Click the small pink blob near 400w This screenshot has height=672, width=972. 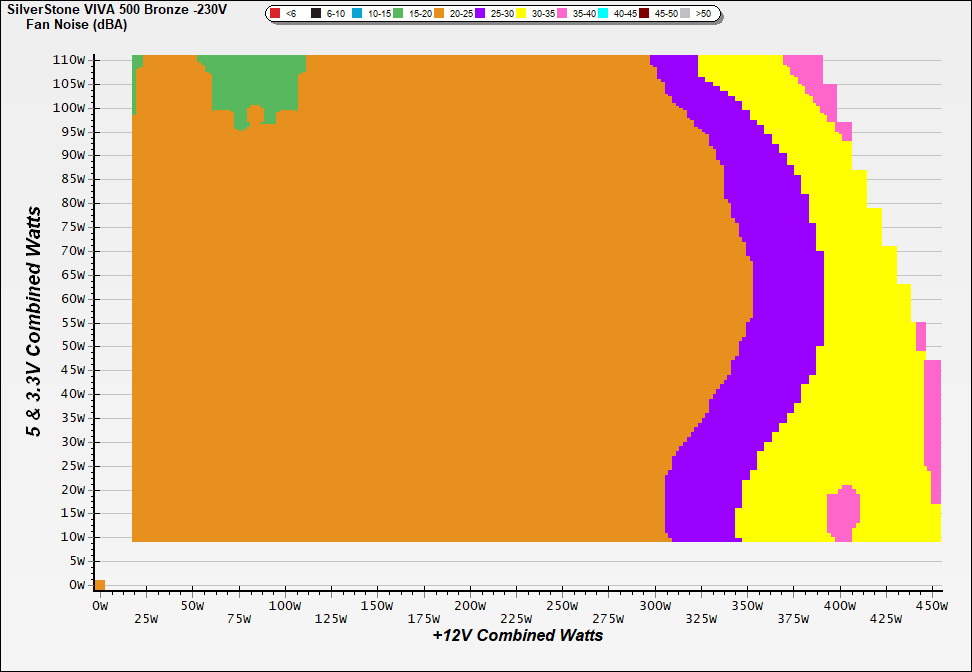pyautogui.click(x=842, y=511)
